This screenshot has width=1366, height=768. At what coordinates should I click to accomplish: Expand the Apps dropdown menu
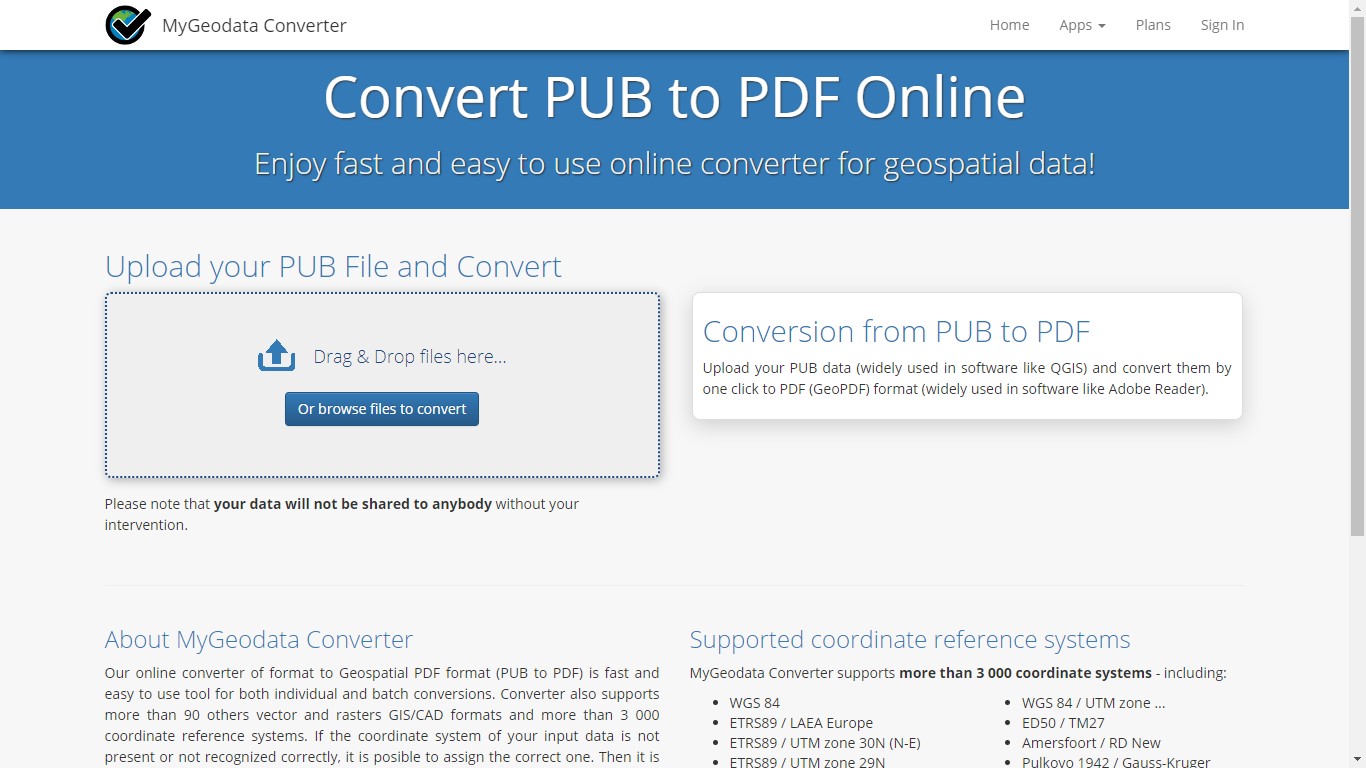click(1082, 25)
